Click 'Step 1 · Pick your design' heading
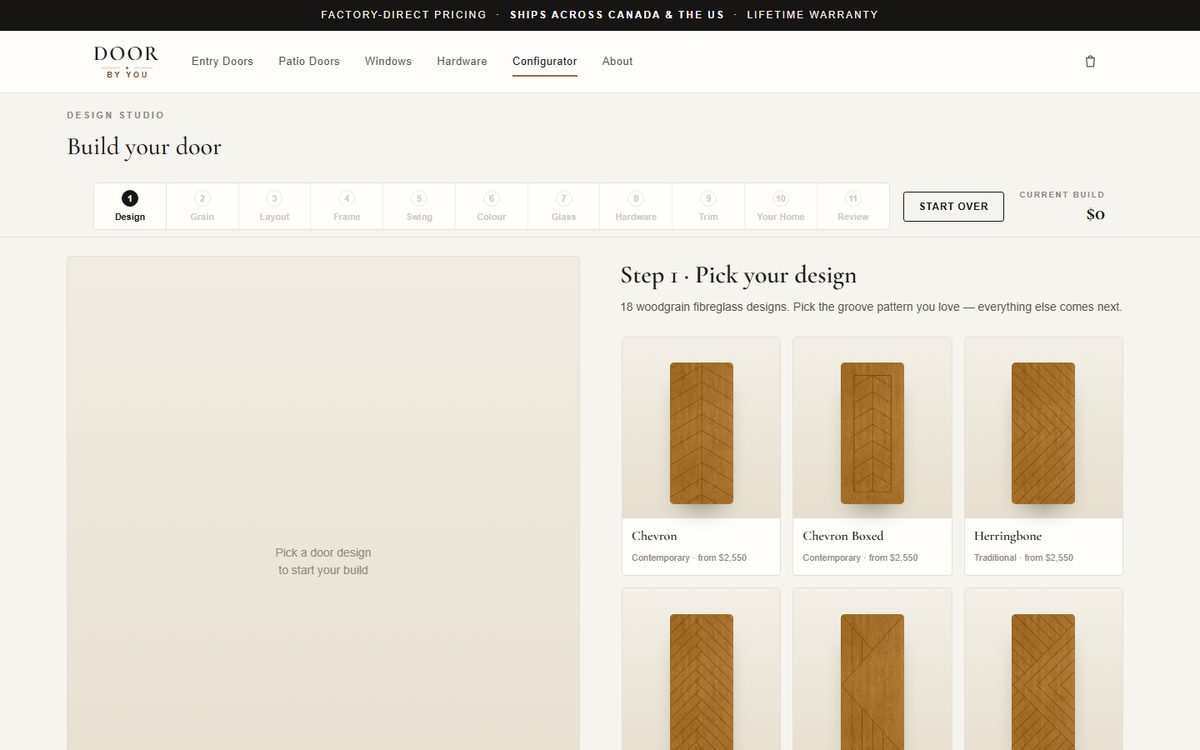 tap(738, 275)
